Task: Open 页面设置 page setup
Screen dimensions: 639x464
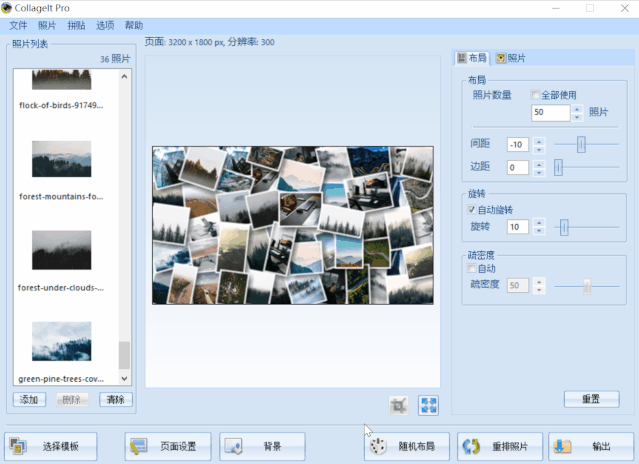Action: tap(167, 446)
